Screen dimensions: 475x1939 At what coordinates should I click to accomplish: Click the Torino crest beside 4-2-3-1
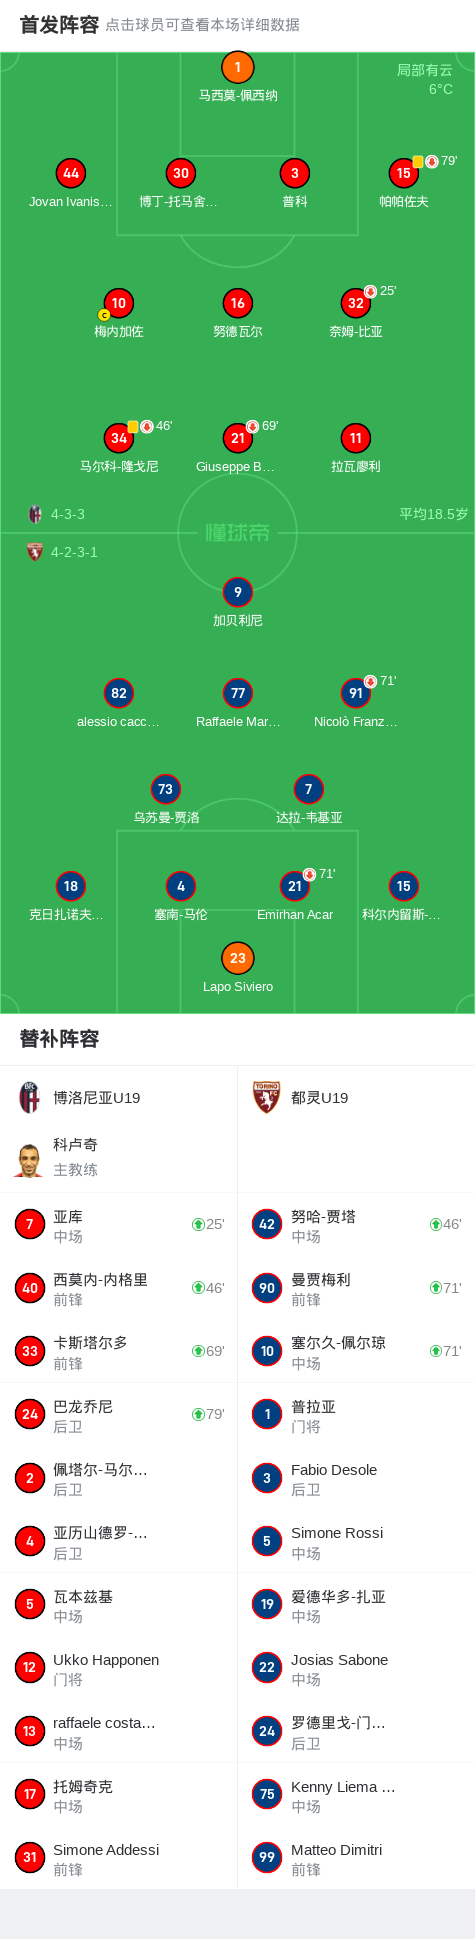click(35, 552)
